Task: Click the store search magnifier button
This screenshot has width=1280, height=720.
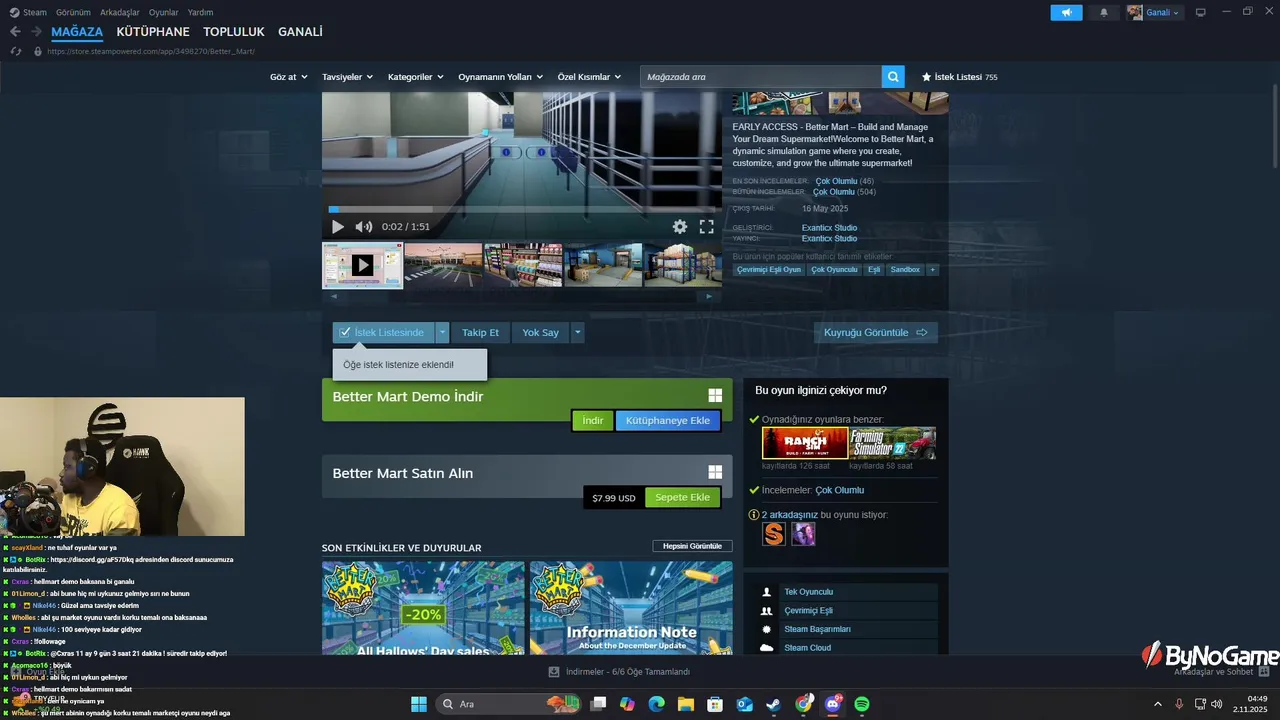Action: (x=893, y=76)
